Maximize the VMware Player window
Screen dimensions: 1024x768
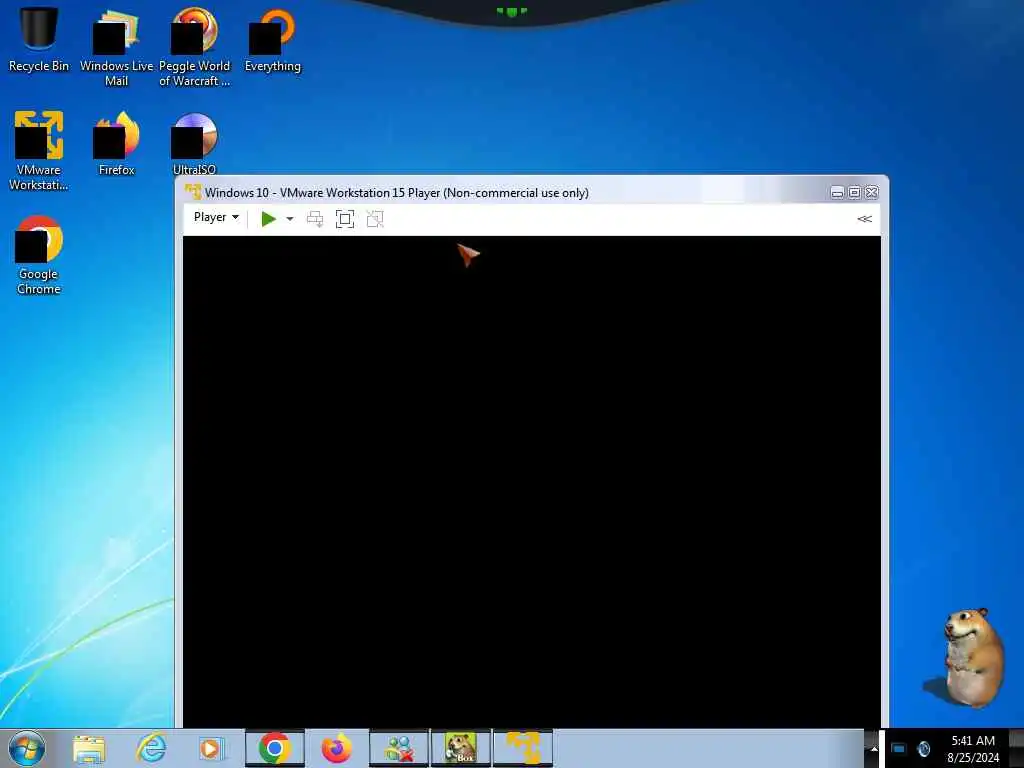(x=854, y=193)
